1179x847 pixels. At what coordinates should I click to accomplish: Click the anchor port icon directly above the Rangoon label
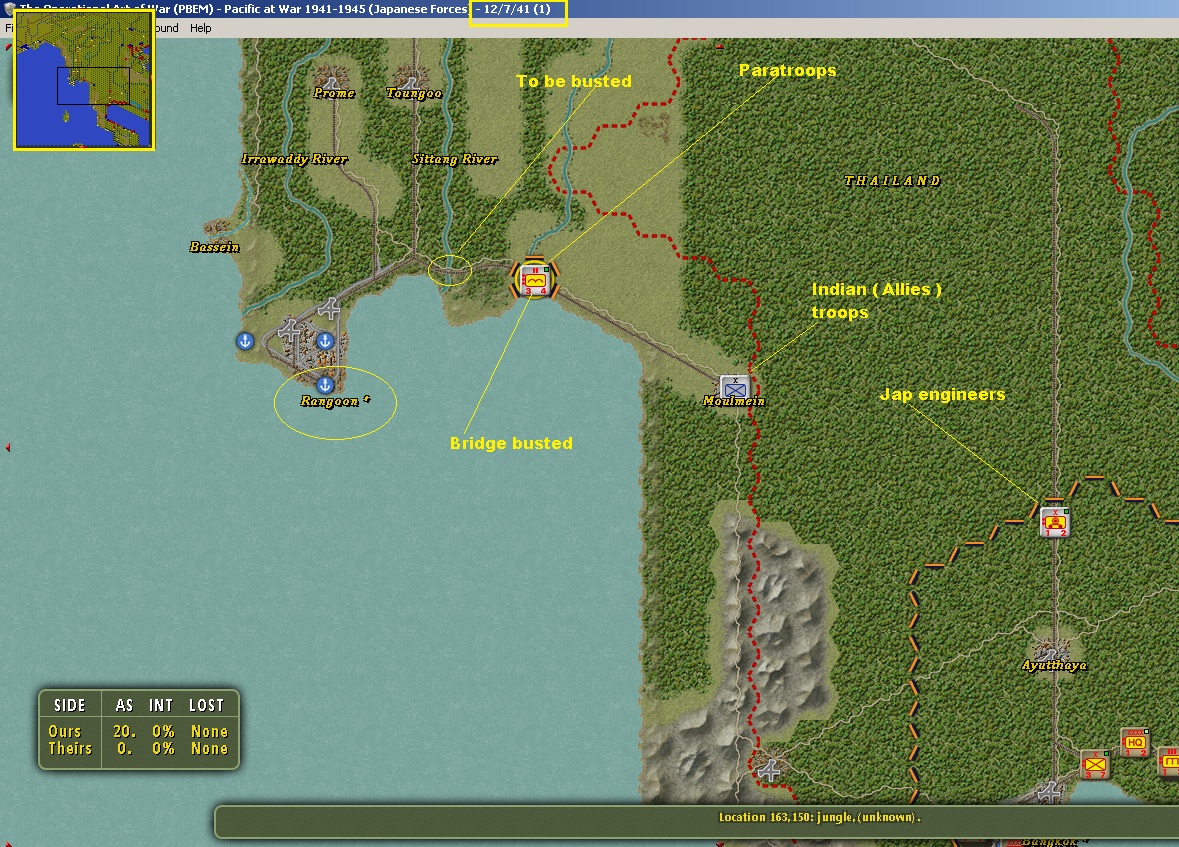(325, 384)
